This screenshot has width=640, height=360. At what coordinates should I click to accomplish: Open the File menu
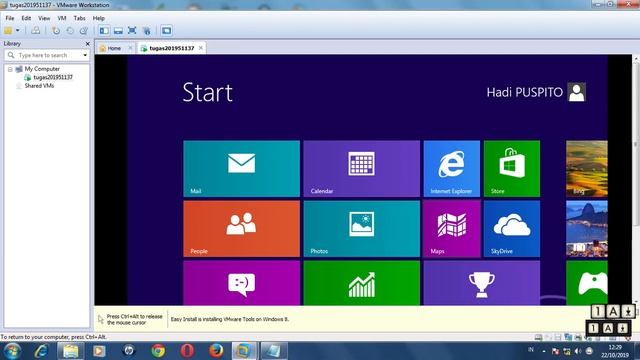[x=10, y=18]
